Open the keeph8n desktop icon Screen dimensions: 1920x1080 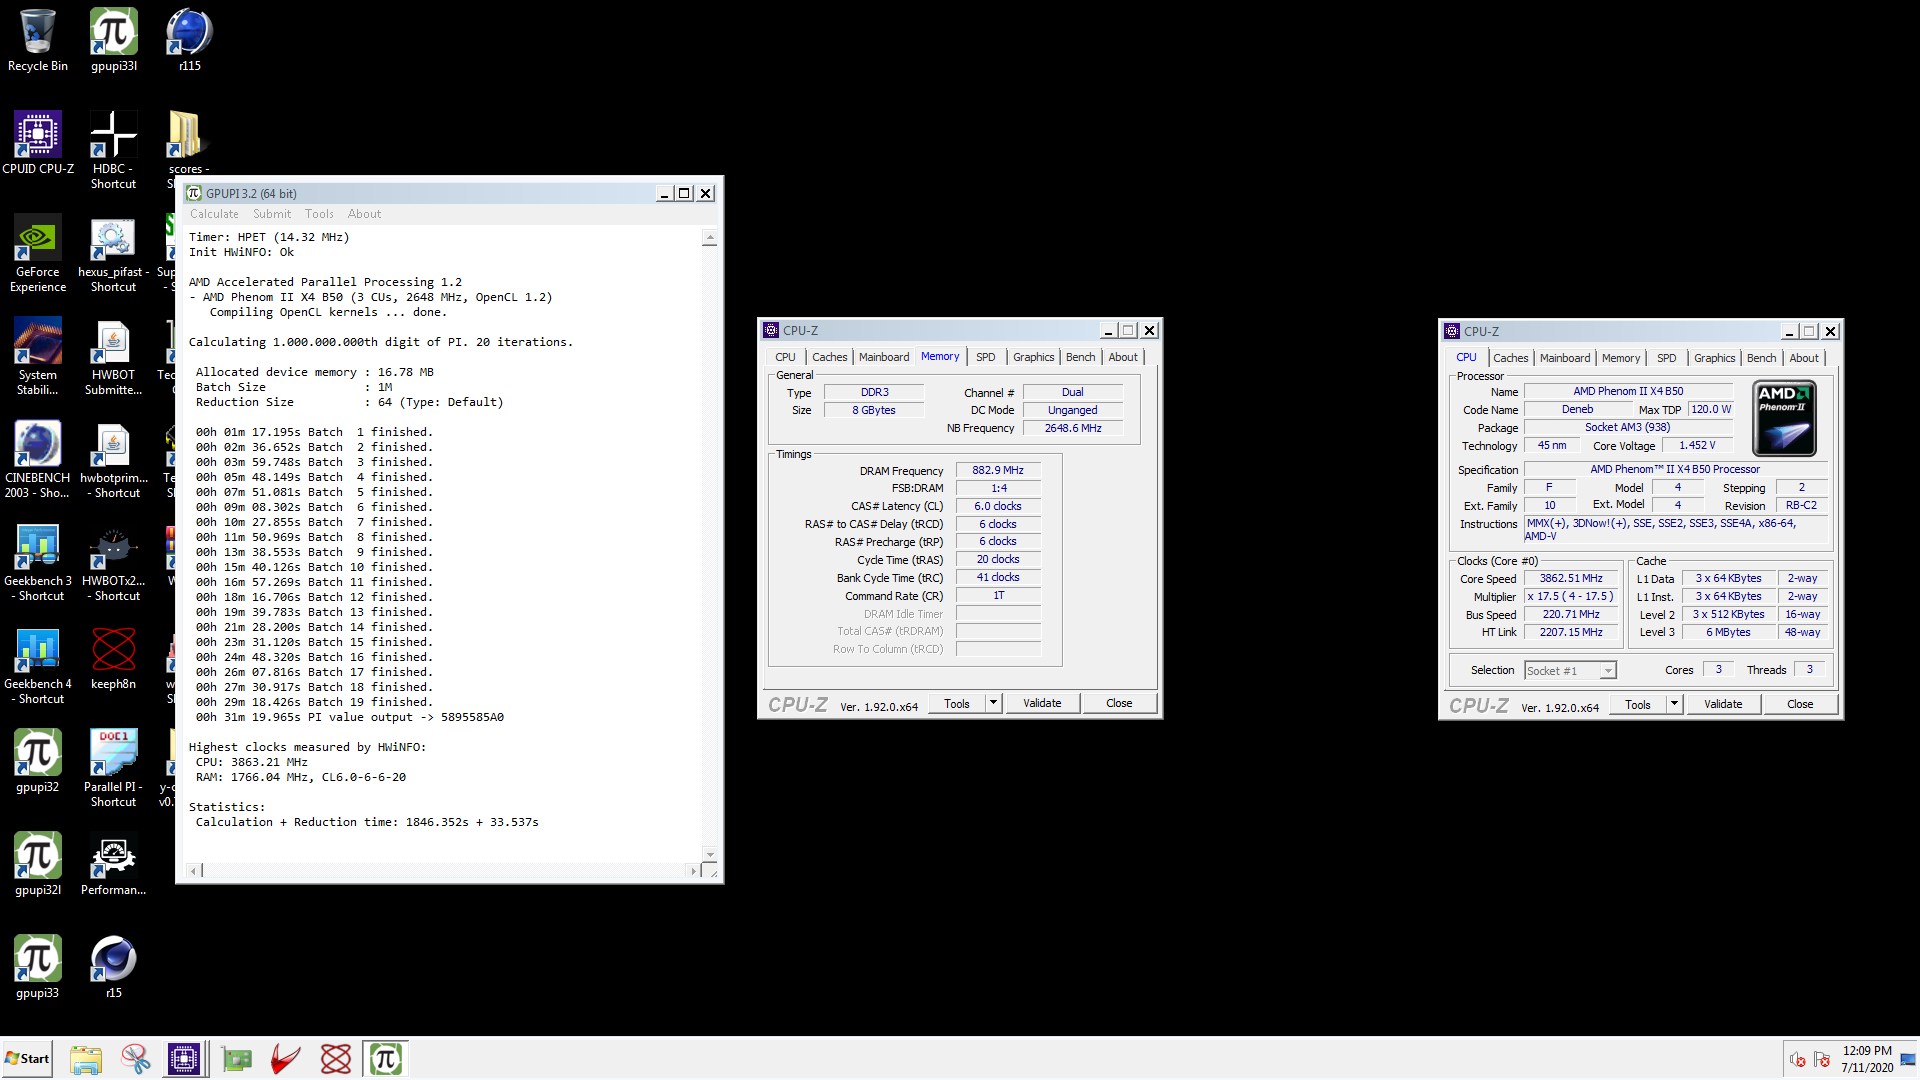point(114,658)
